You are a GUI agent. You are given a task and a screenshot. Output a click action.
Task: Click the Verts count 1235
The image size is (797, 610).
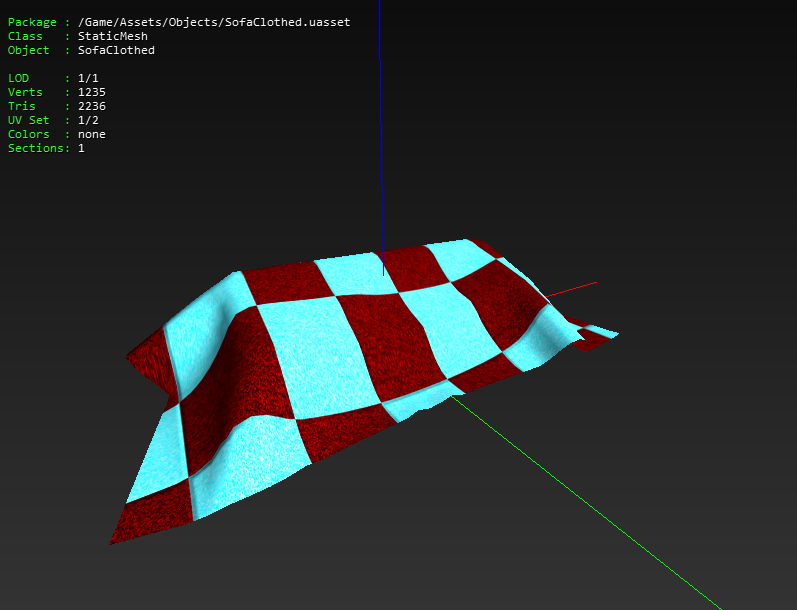click(92, 92)
